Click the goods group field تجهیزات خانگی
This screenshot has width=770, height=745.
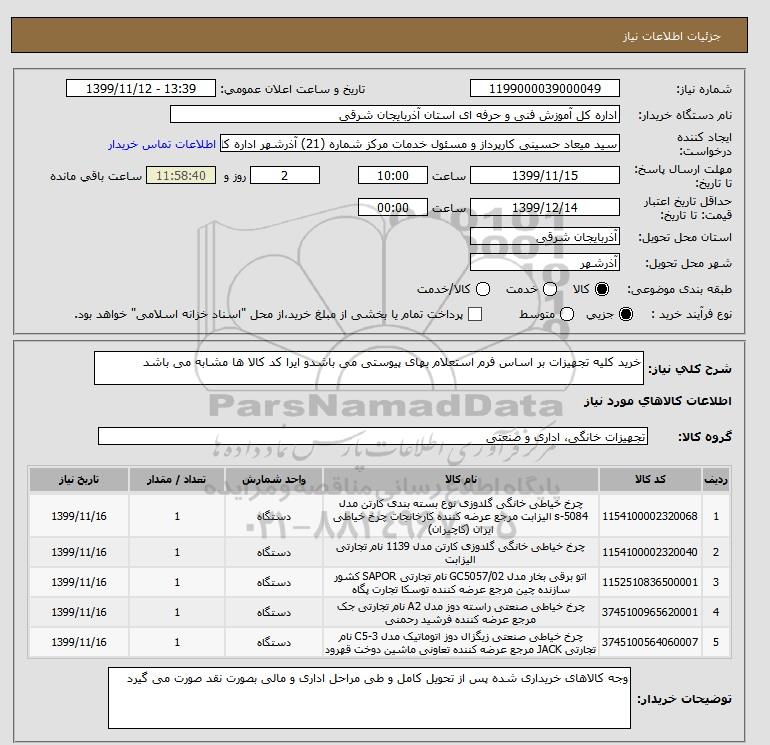coord(373,436)
